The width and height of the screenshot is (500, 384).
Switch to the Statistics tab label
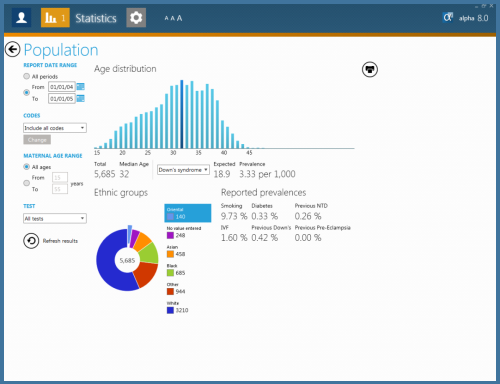(96, 18)
